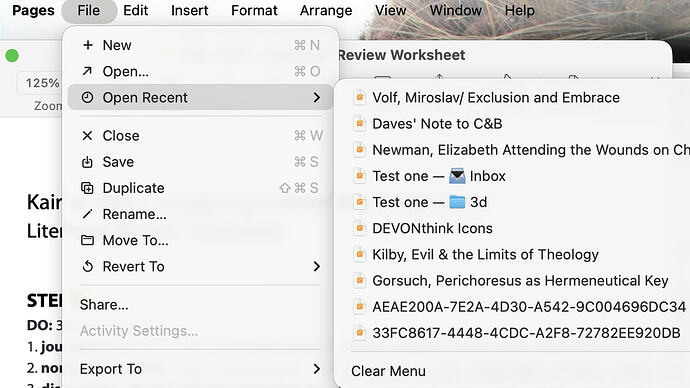
Task: Click document icon beside Newman, Elizabeth entry
Action: (x=360, y=150)
